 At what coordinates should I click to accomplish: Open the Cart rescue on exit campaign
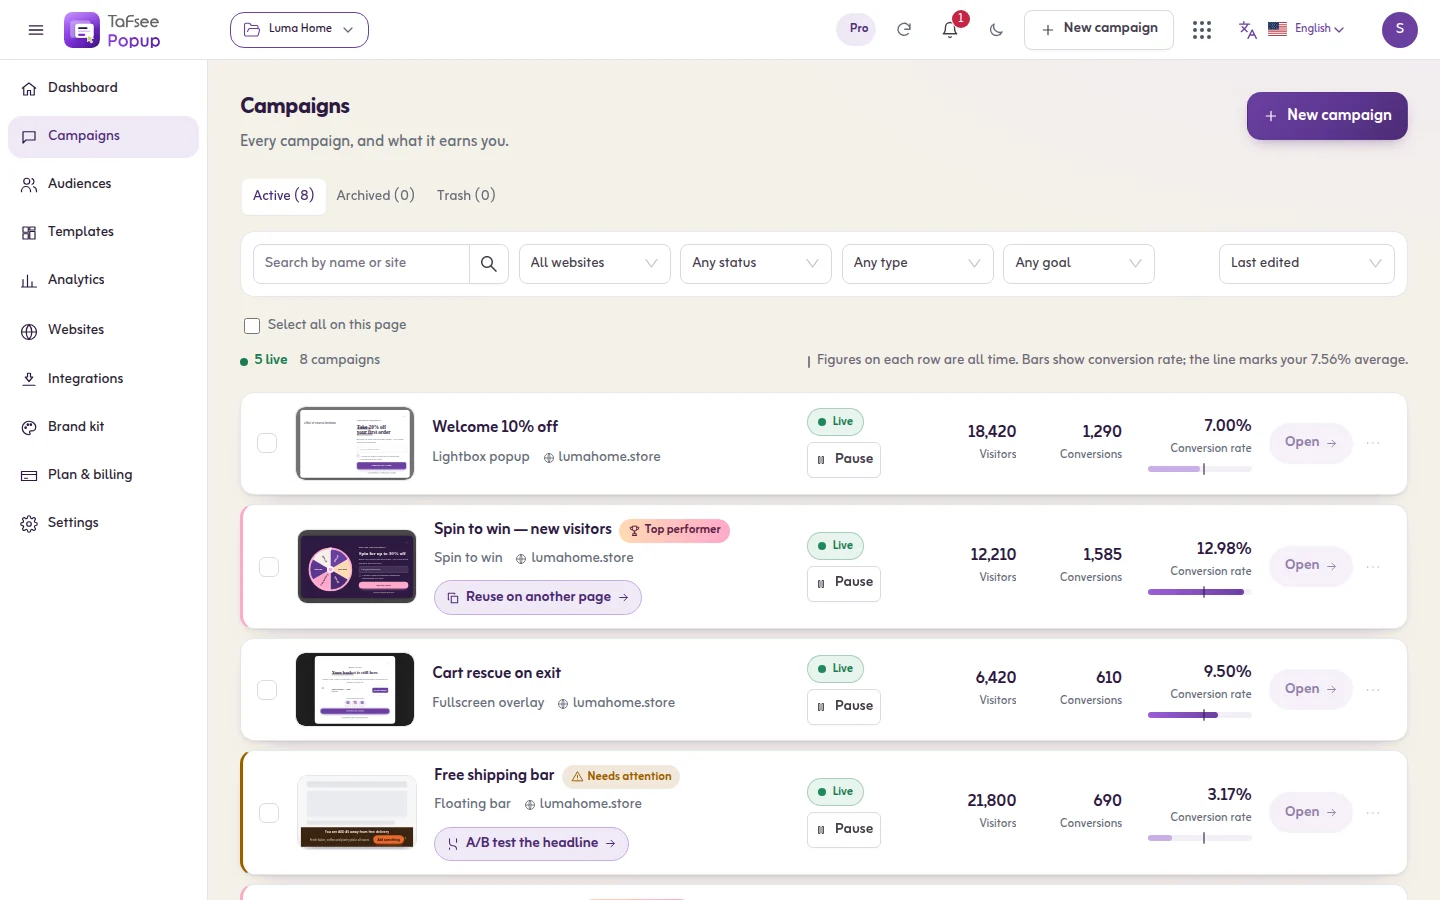(x=1310, y=690)
